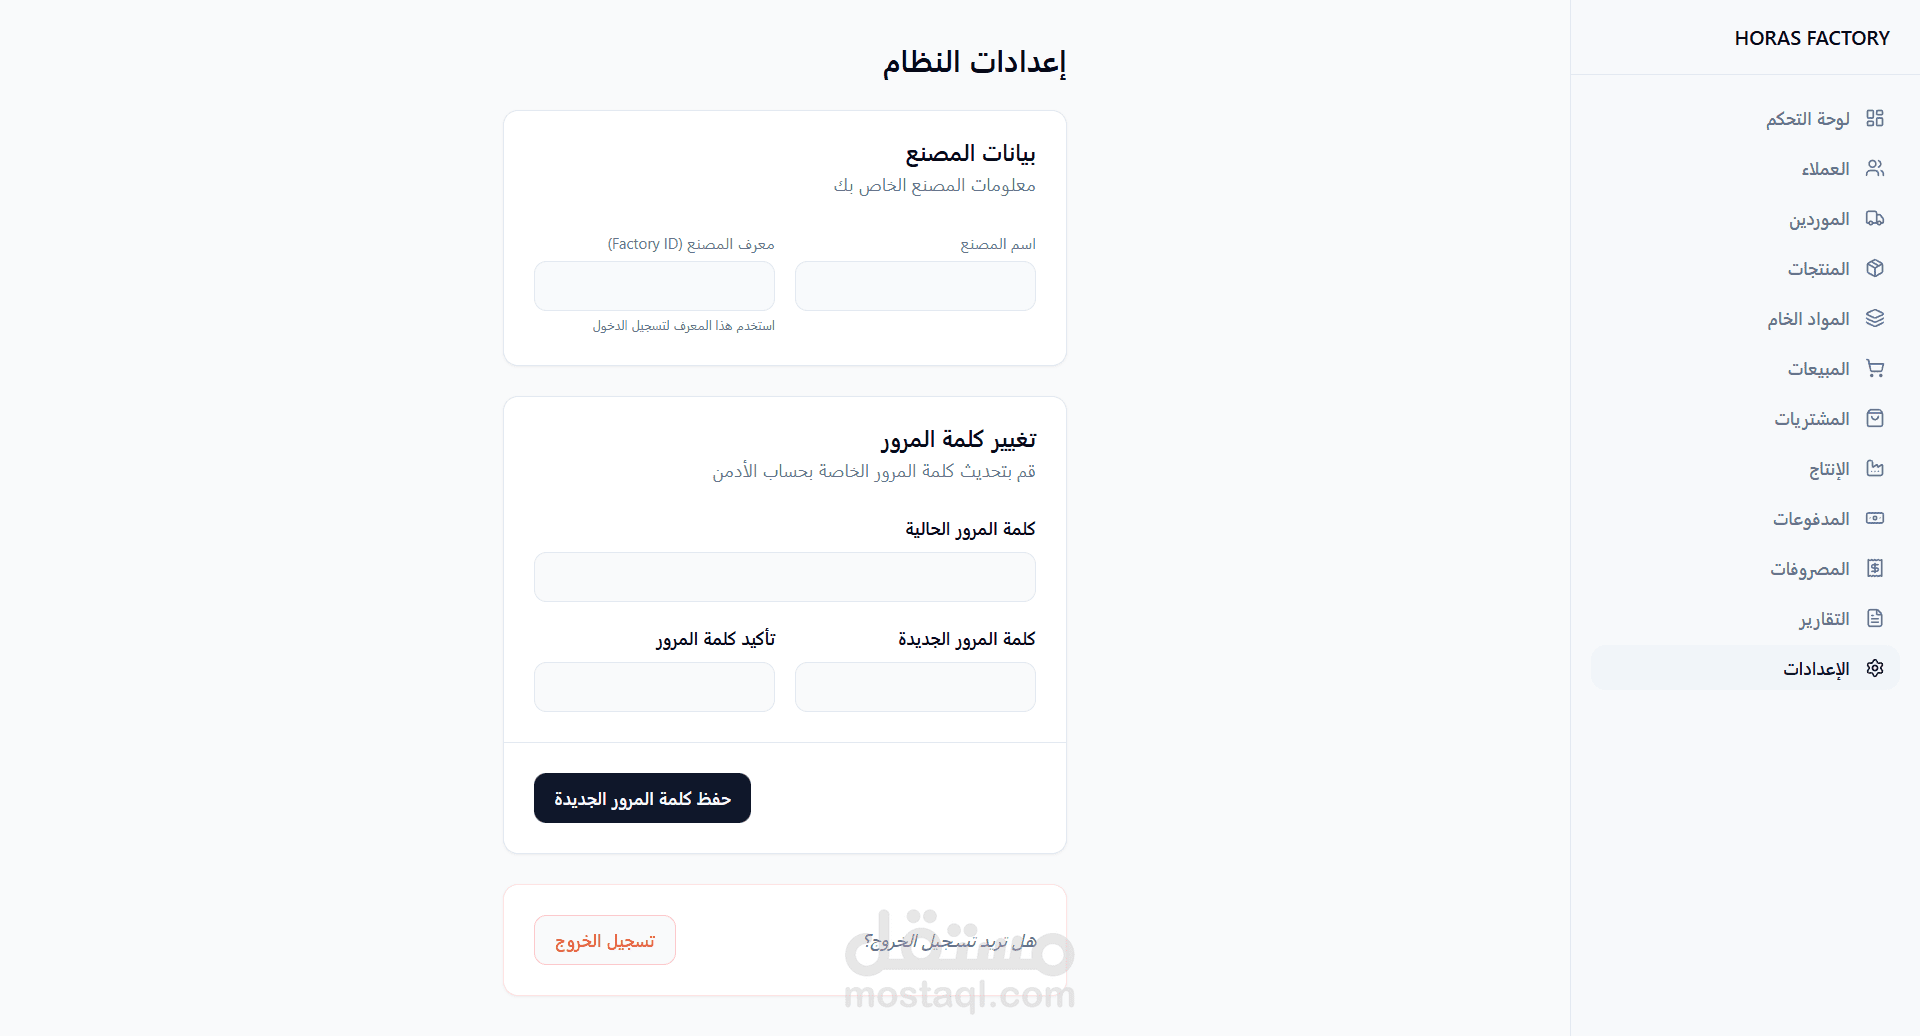1920x1036 pixels.
Task: Click the كلمة المرور الحالية field
Action: [784, 577]
